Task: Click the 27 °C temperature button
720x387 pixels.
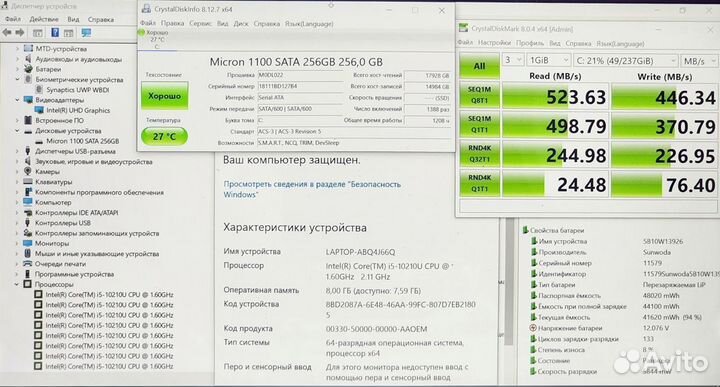Action: [x=164, y=136]
